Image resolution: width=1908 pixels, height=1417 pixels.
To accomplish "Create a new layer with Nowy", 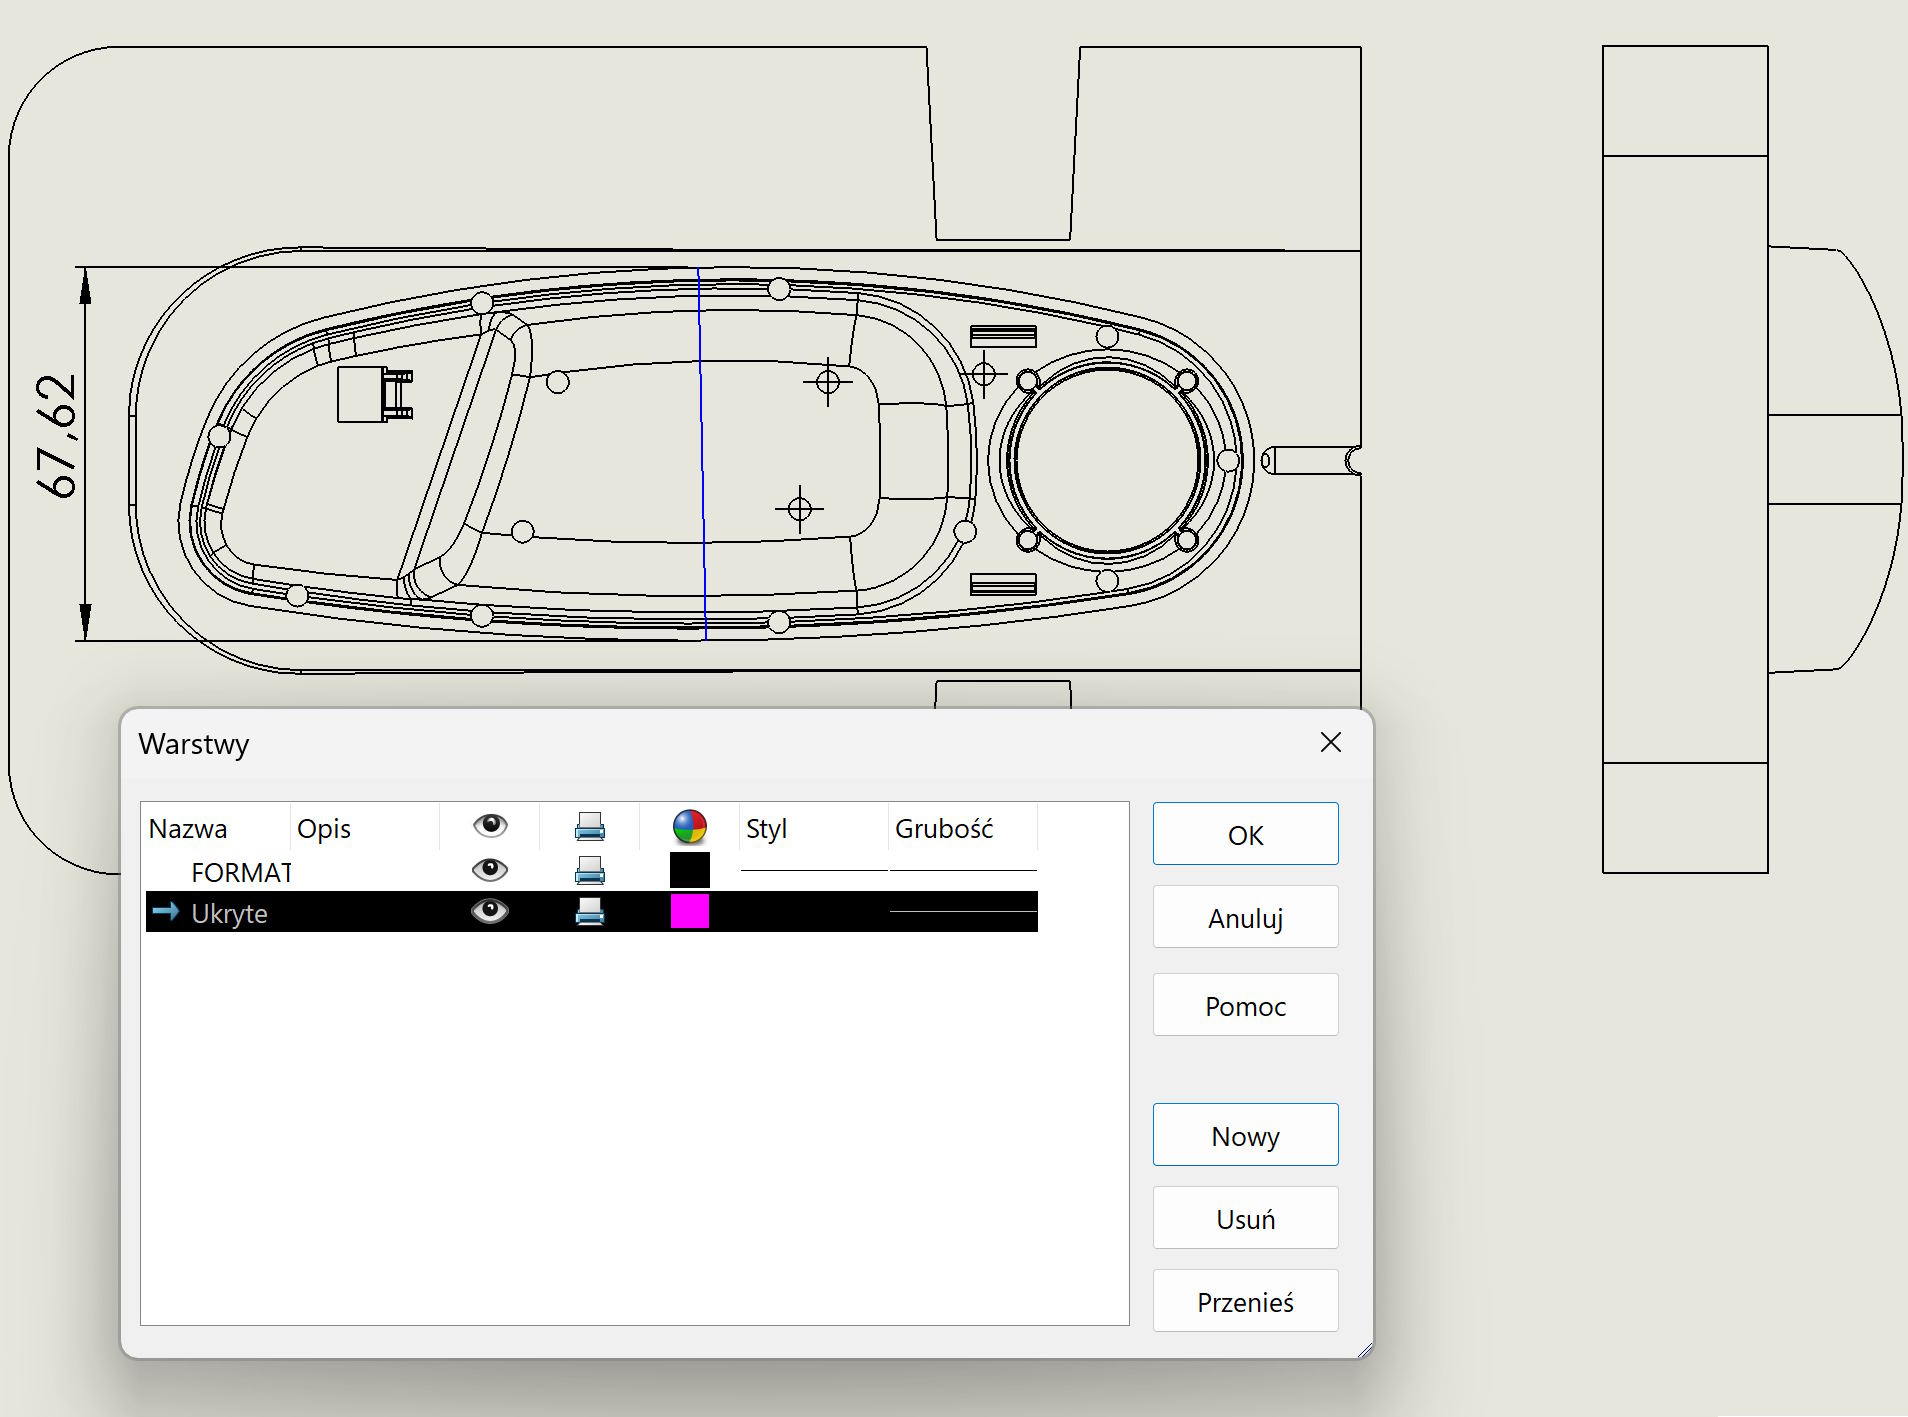I will pyautogui.click(x=1245, y=1136).
